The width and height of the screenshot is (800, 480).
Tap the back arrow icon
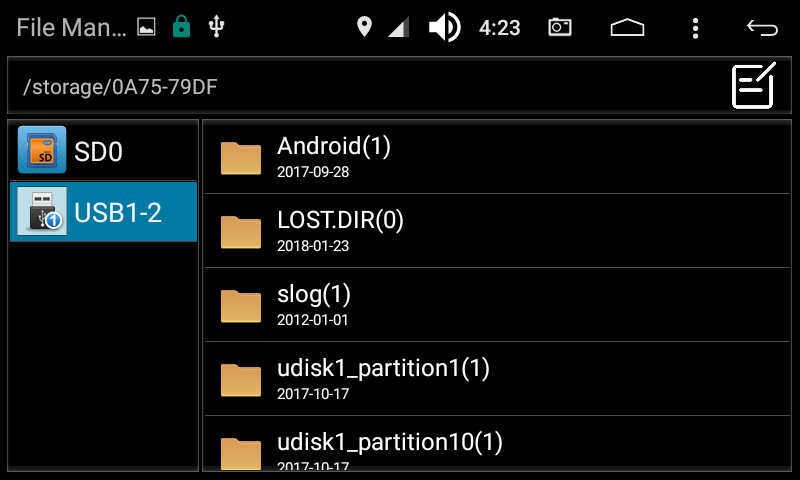pos(762,28)
